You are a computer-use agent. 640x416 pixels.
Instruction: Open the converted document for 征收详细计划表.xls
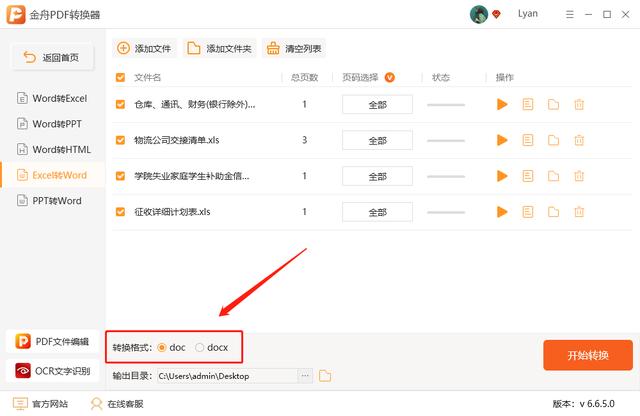point(528,212)
